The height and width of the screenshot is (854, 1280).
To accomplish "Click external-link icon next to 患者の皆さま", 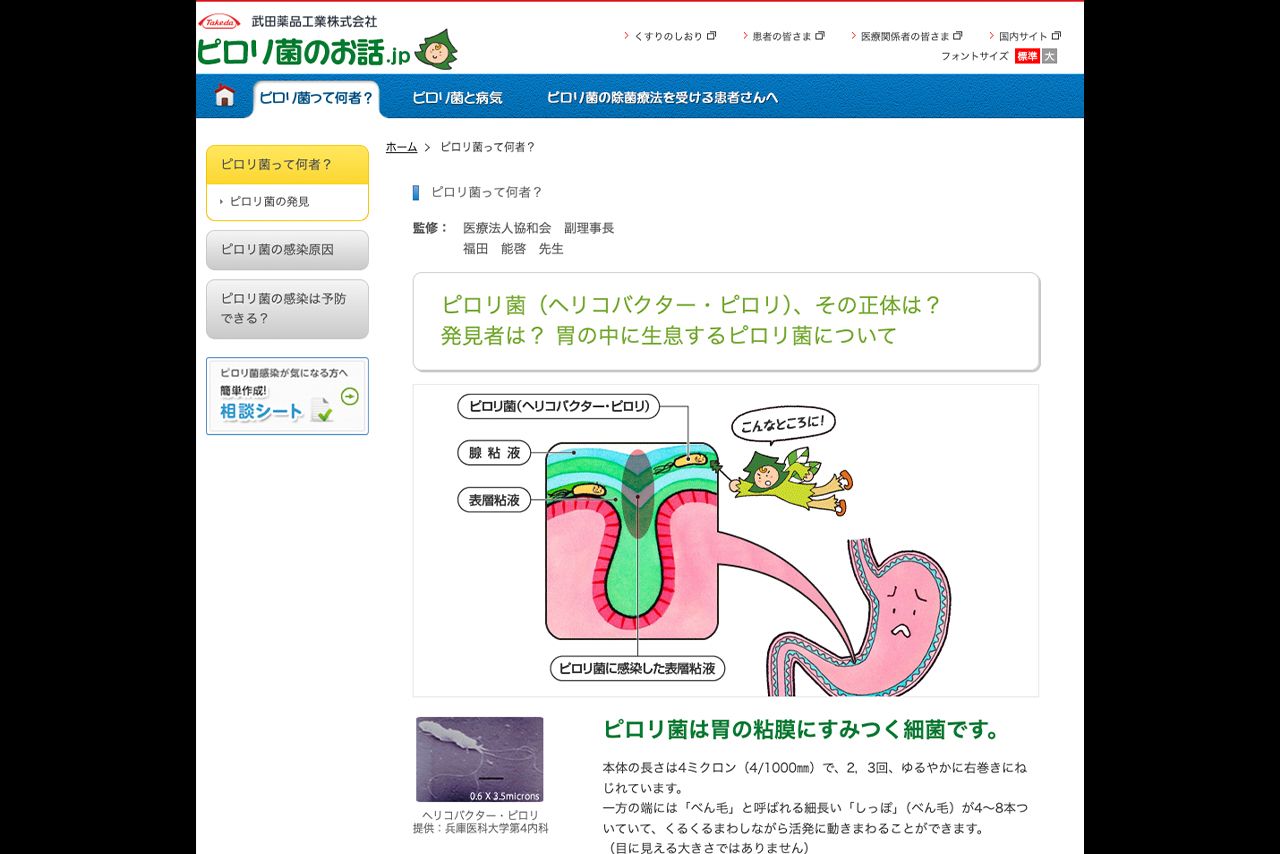I will click(820, 36).
